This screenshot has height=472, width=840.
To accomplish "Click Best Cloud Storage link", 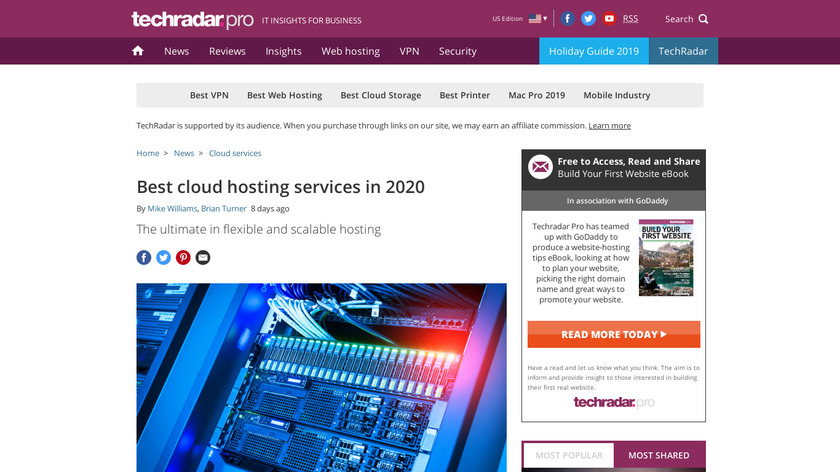I will (381, 95).
